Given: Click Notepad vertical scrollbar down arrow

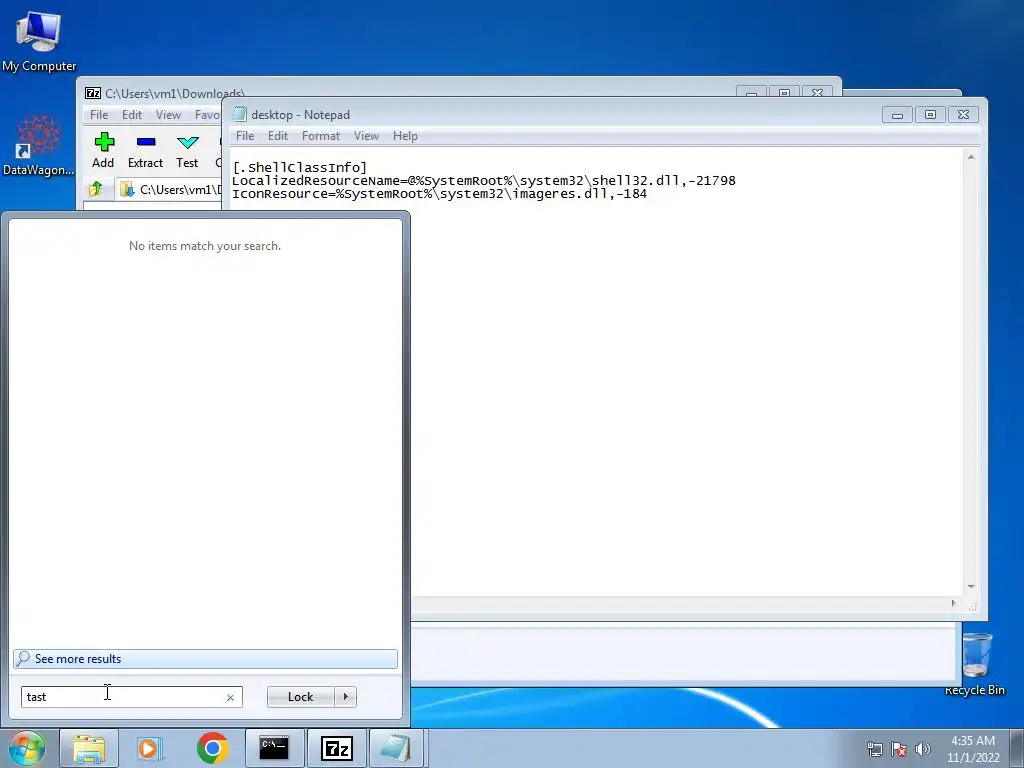Looking at the screenshot, I should 971,586.
